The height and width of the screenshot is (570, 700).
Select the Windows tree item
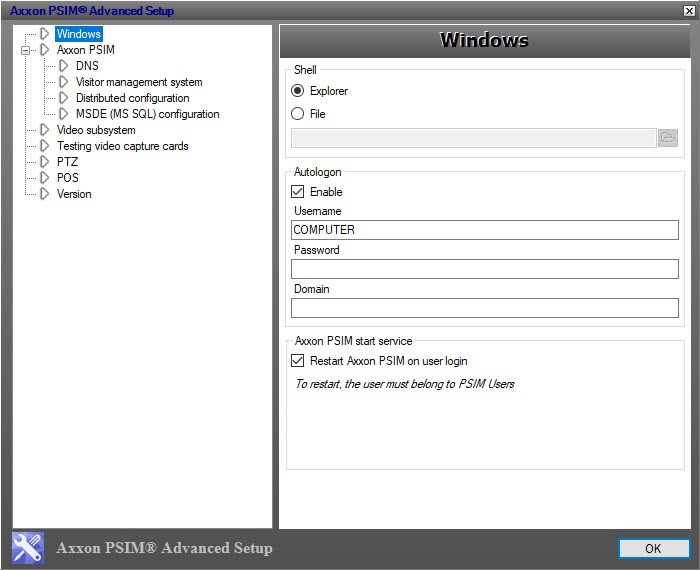[x=79, y=34]
